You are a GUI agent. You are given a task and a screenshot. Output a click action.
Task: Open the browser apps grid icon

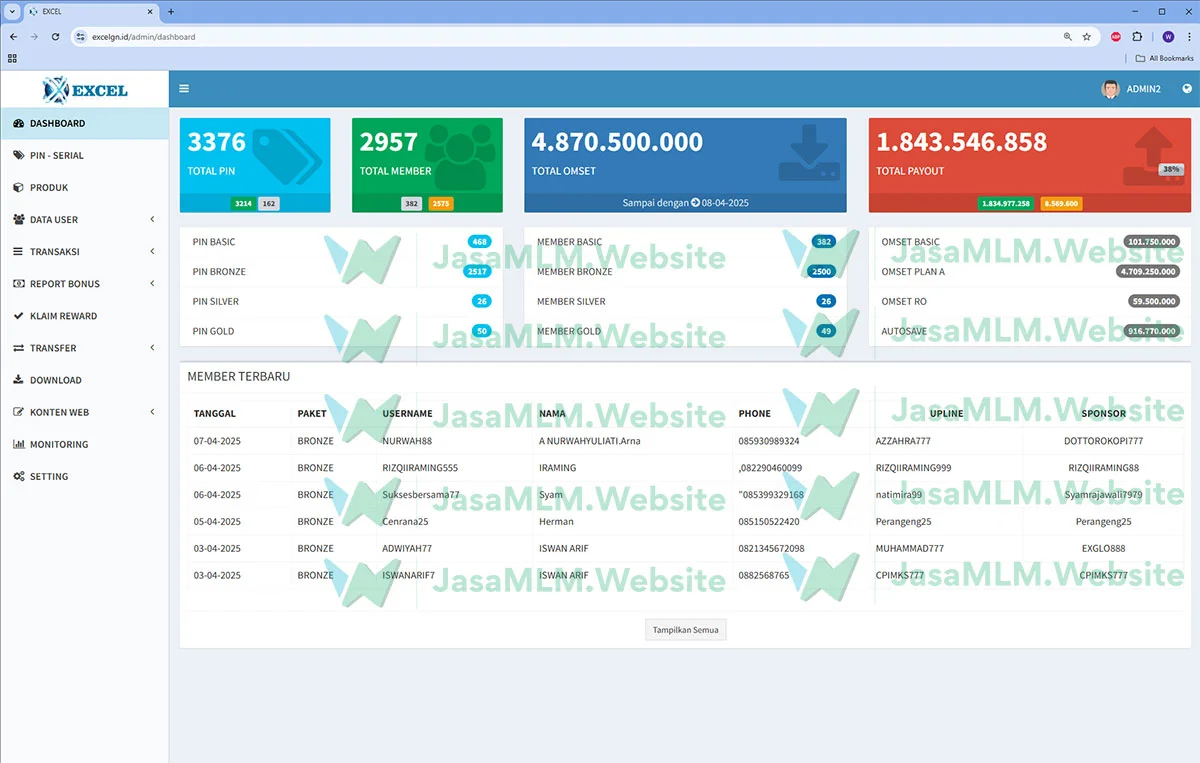tap(13, 58)
